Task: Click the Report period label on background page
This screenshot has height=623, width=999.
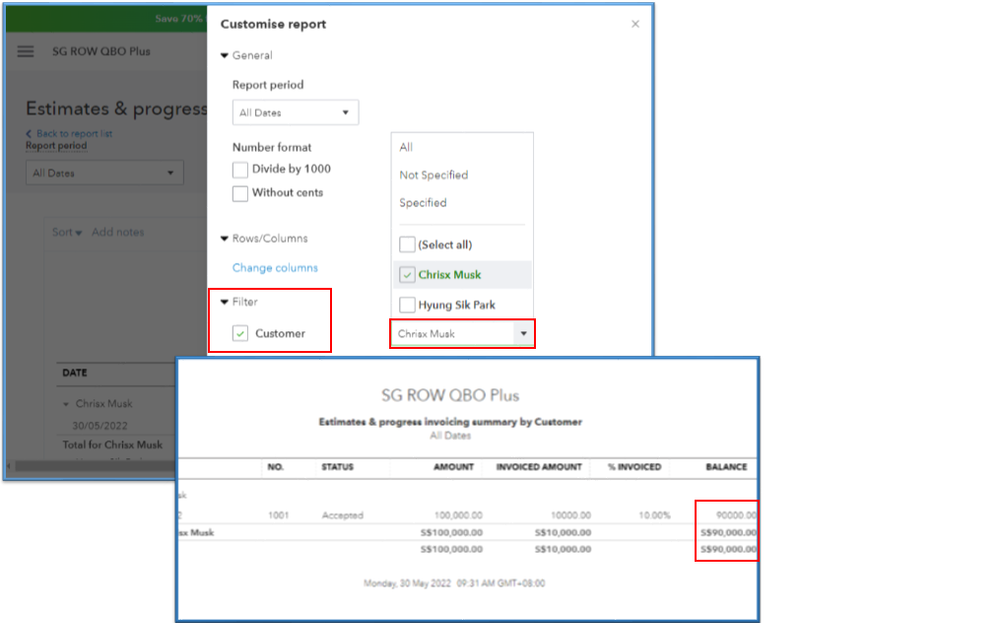Action: pyautogui.click(x=56, y=146)
